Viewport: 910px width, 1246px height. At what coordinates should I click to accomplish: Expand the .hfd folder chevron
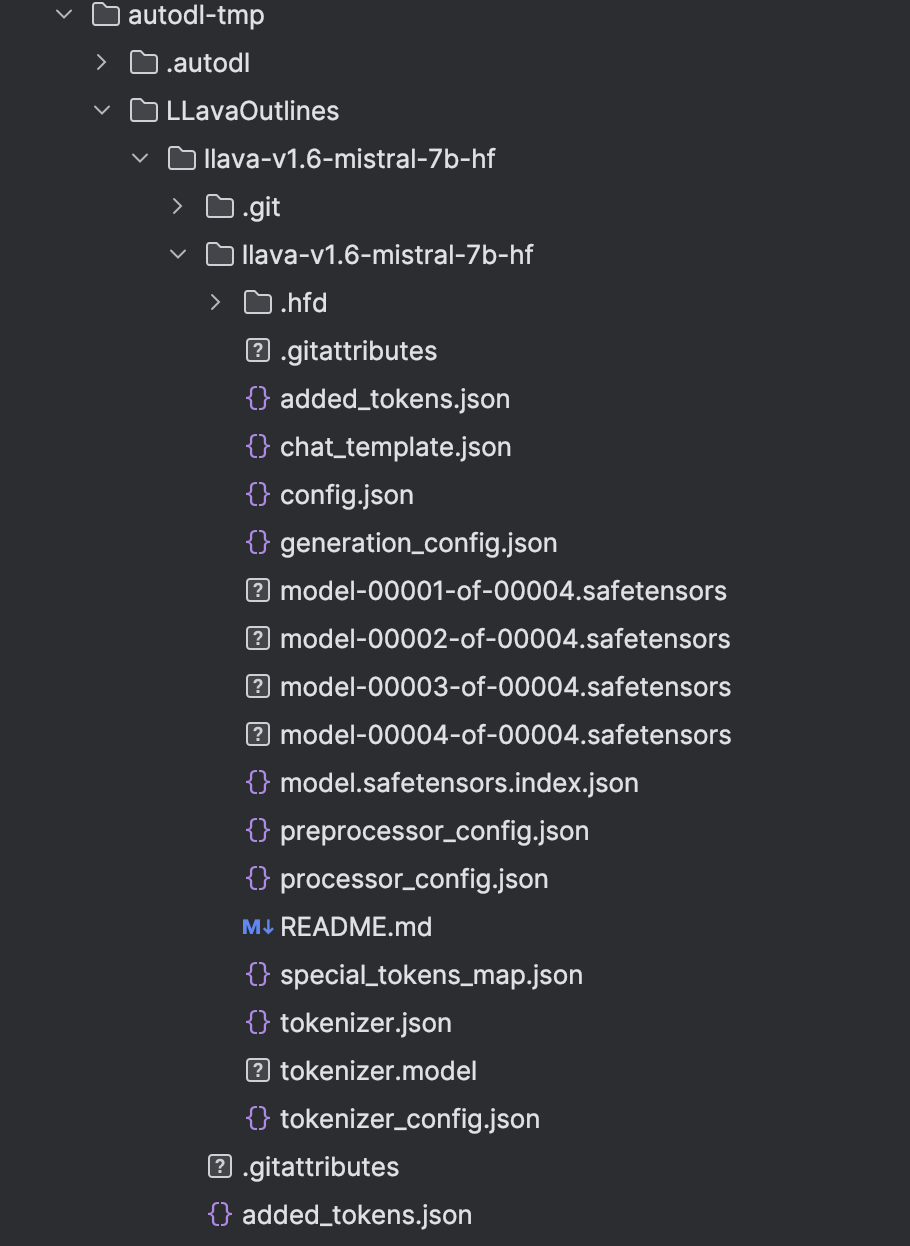[x=216, y=303]
